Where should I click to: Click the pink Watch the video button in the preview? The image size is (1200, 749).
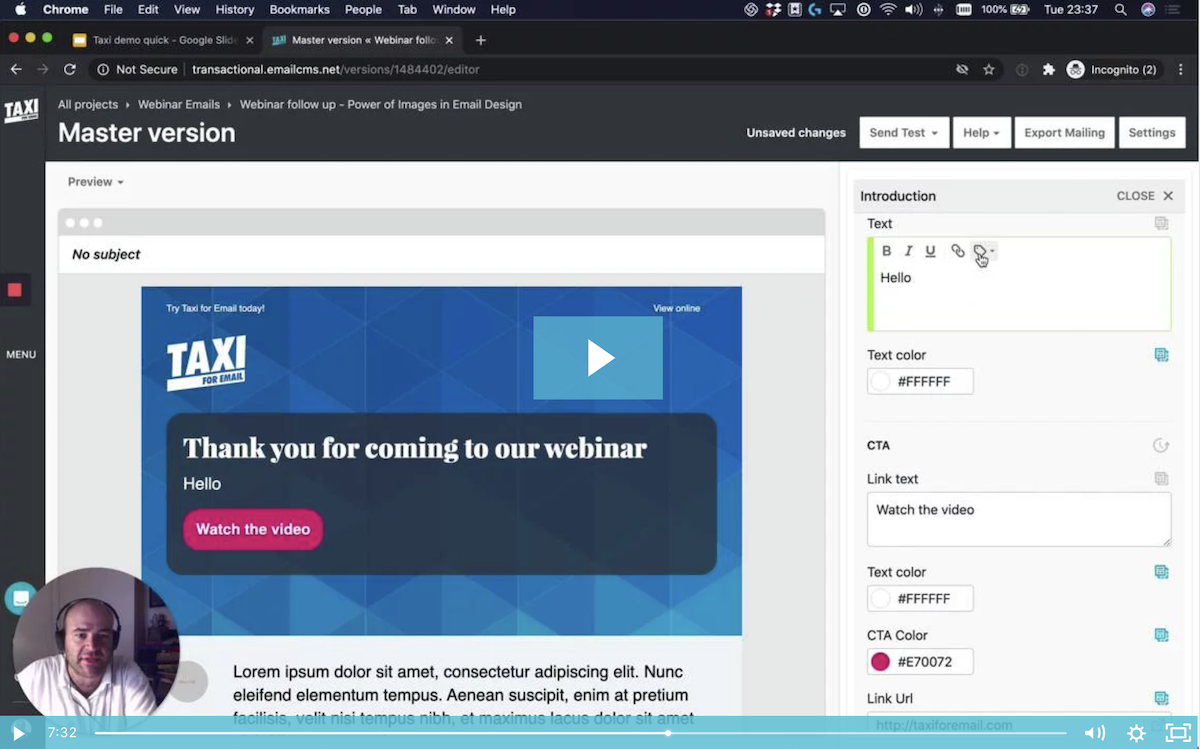[253, 529]
